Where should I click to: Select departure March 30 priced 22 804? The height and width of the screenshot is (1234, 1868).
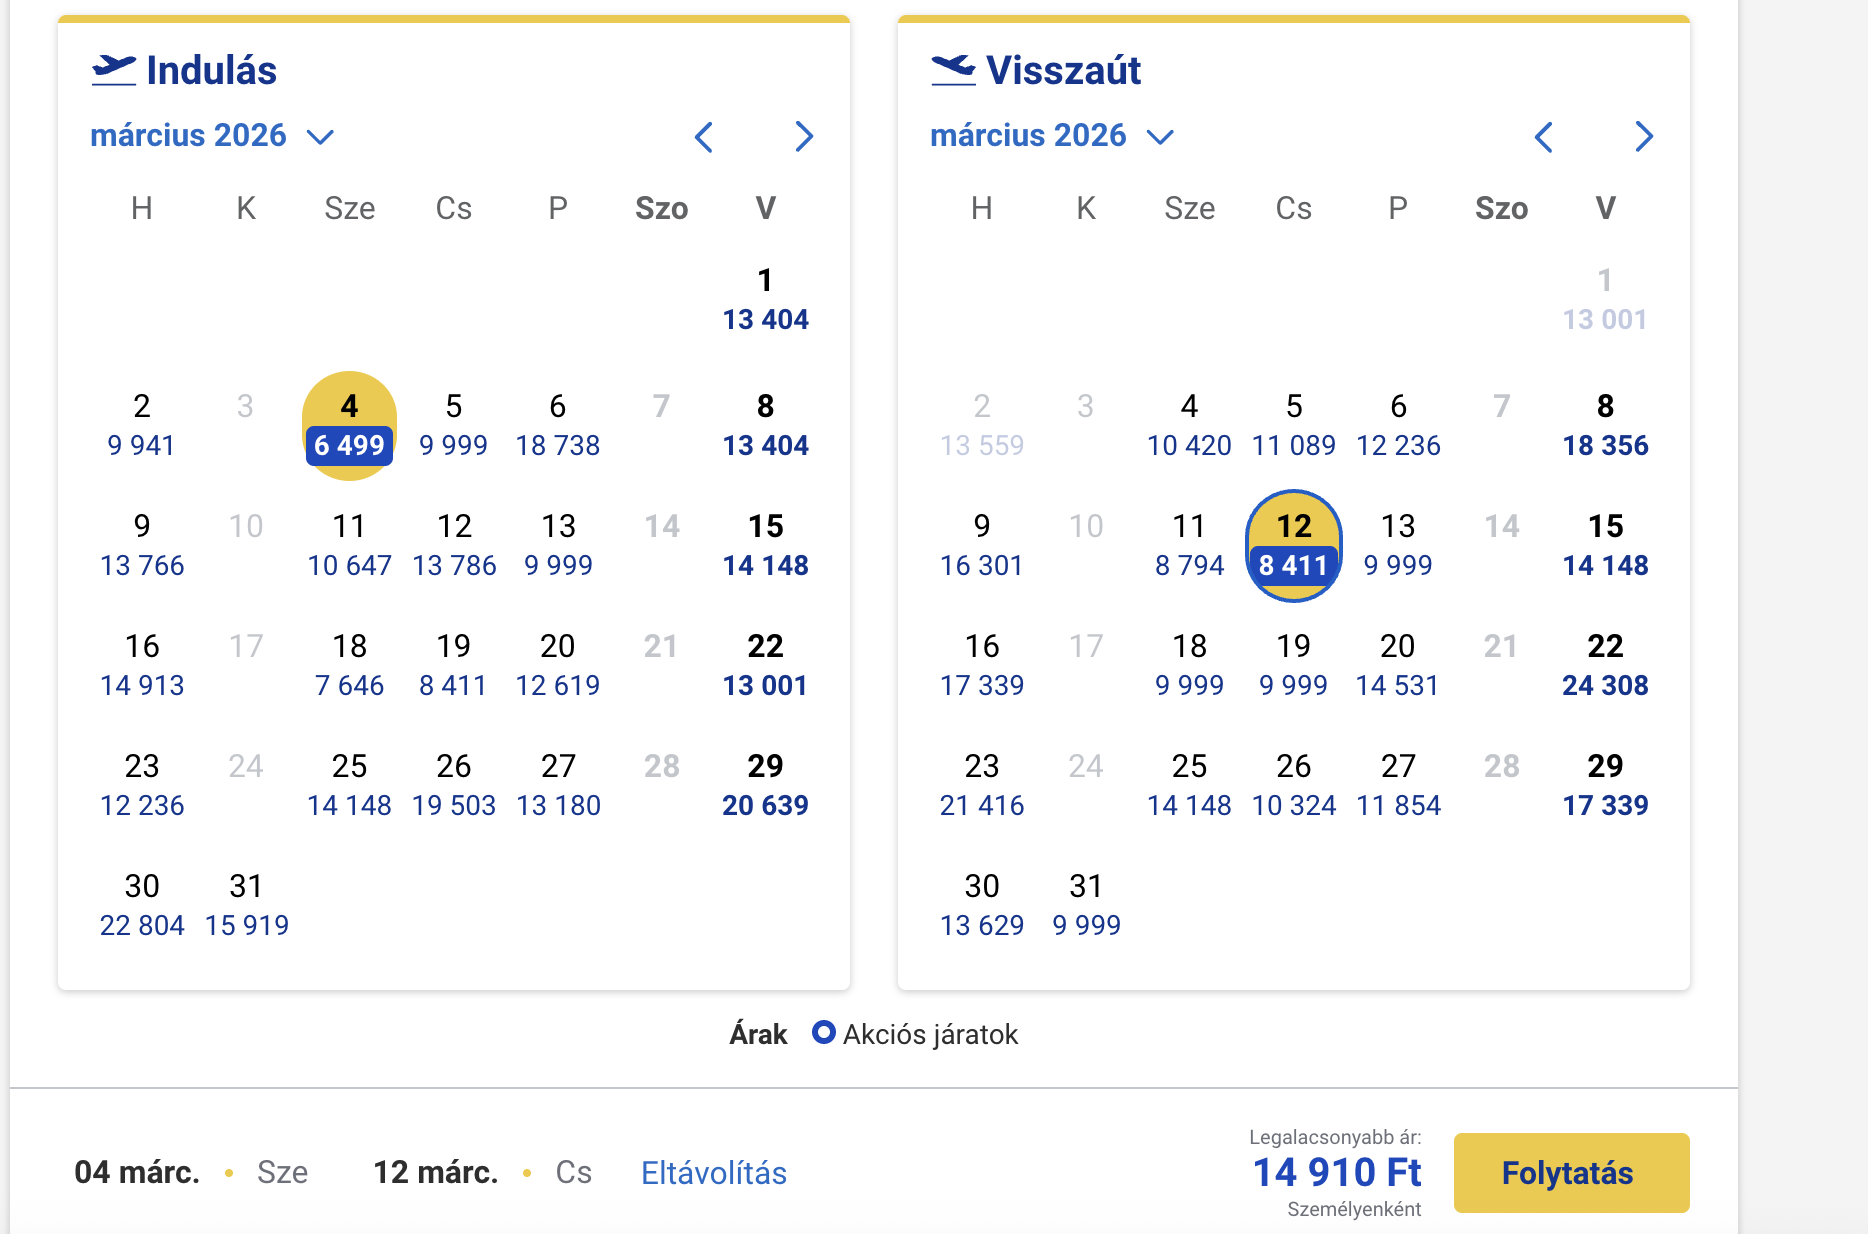pos(142,906)
